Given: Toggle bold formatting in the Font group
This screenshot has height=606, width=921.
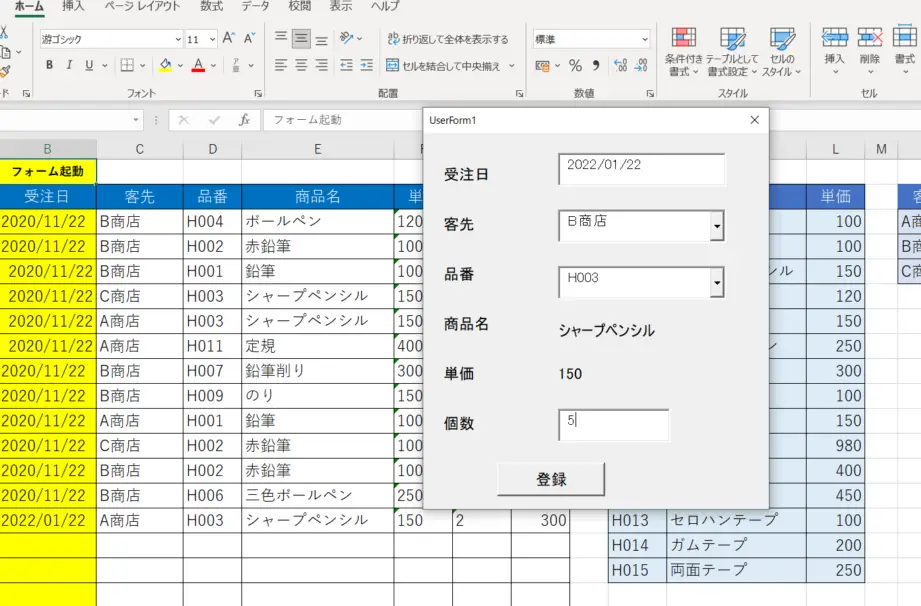Looking at the screenshot, I should (49, 65).
